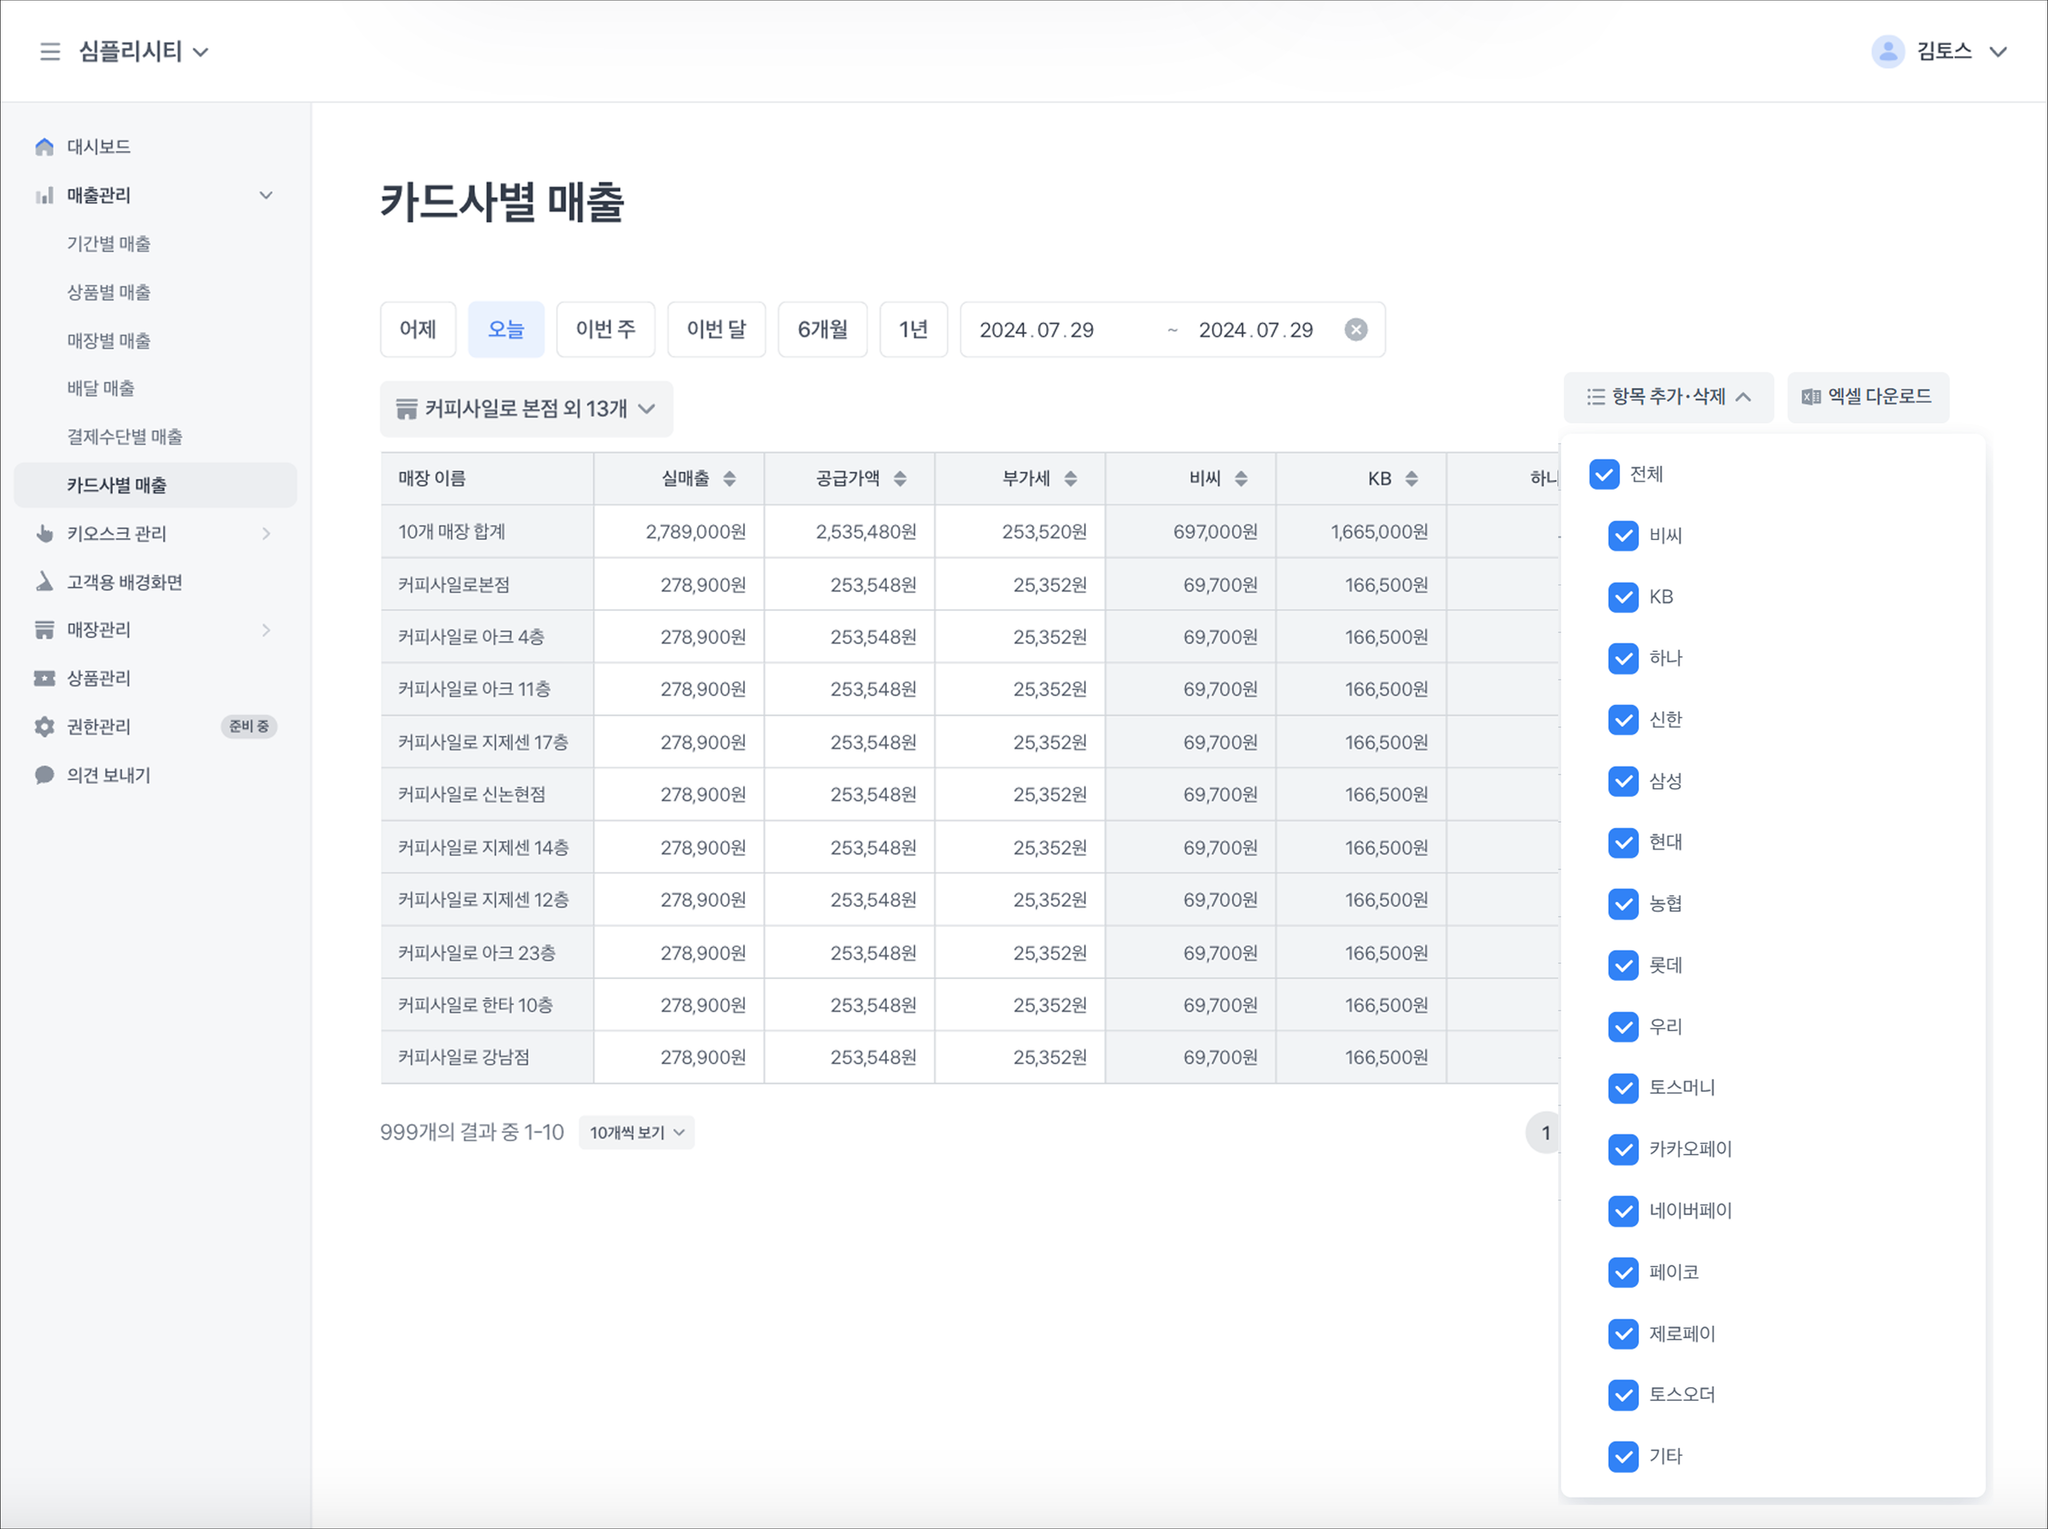Uncheck the 전체 checkbox

(x=1604, y=474)
